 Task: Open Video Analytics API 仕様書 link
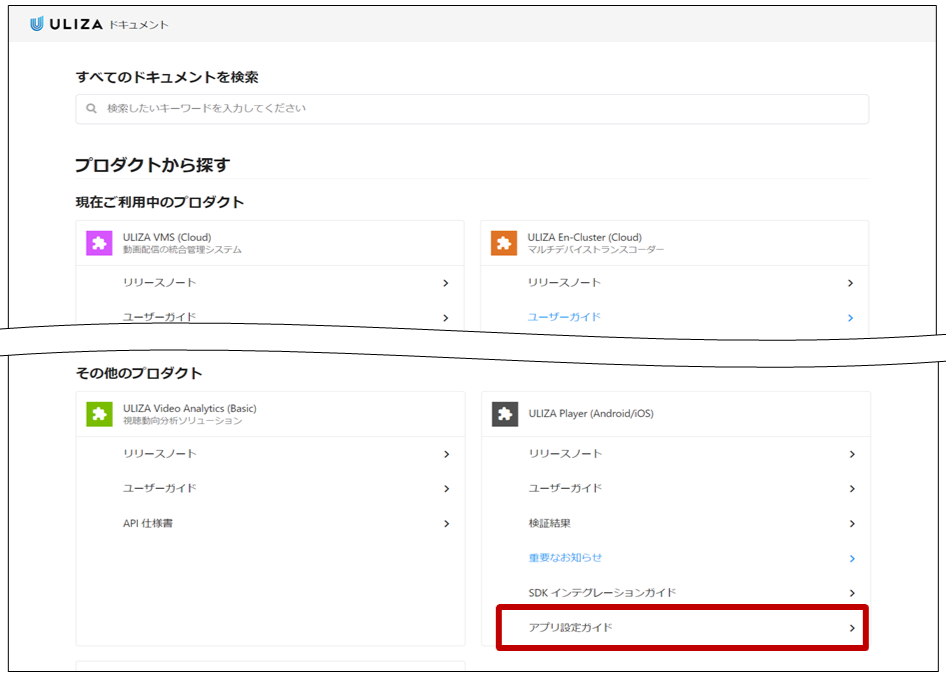(x=148, y=523)
